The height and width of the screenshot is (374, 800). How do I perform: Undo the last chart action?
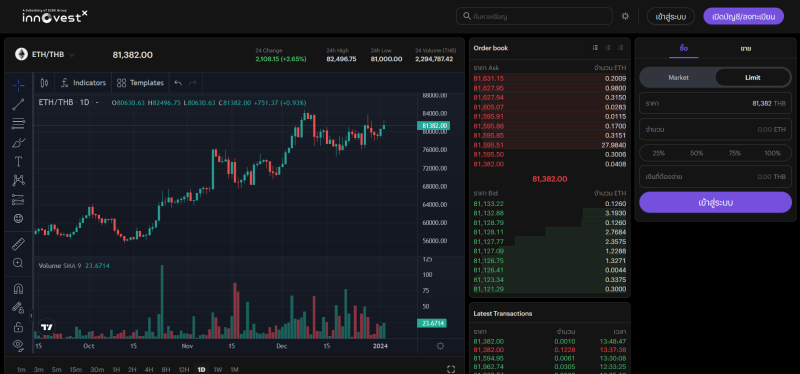tap(178, 83)
